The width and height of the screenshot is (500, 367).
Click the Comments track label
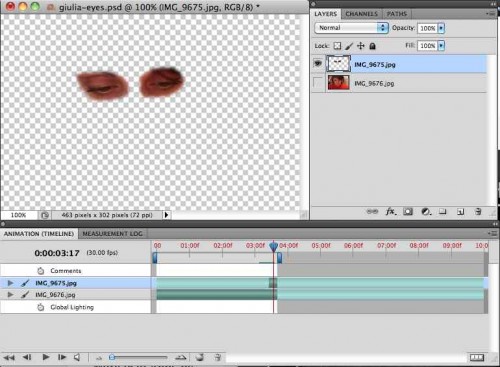pos(66,271)
